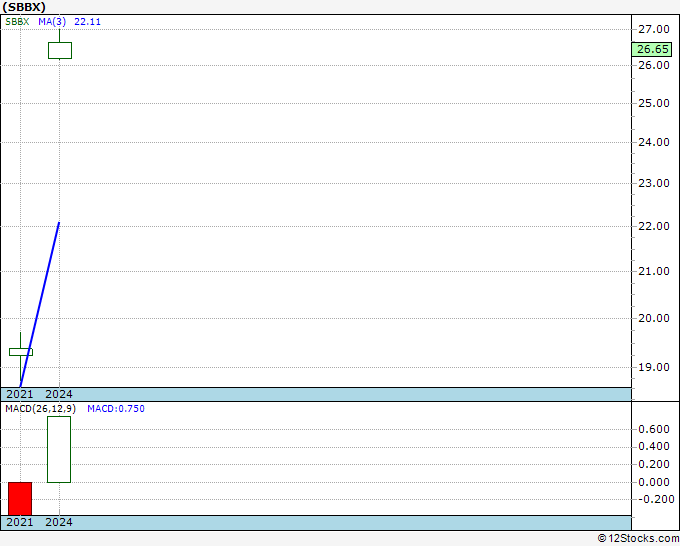
Task: Click 2024 on the MACD date axis
Action: click(59, 522)
